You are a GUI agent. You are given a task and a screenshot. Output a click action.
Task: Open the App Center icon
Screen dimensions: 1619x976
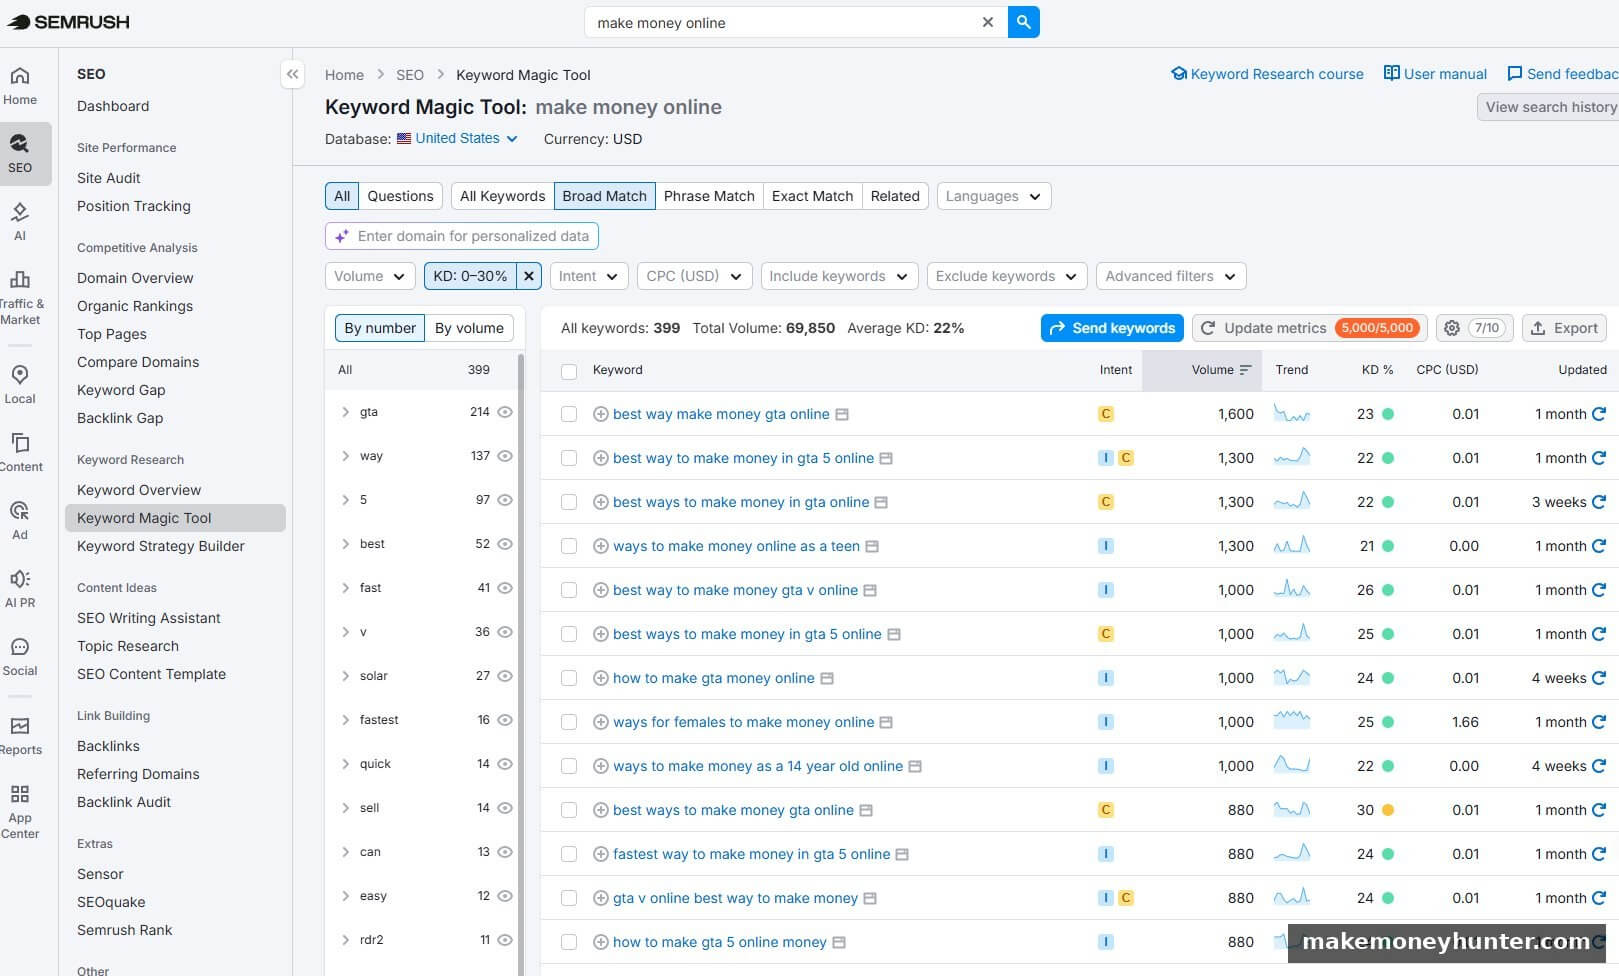pyautogui.click(x=20, y=794)
